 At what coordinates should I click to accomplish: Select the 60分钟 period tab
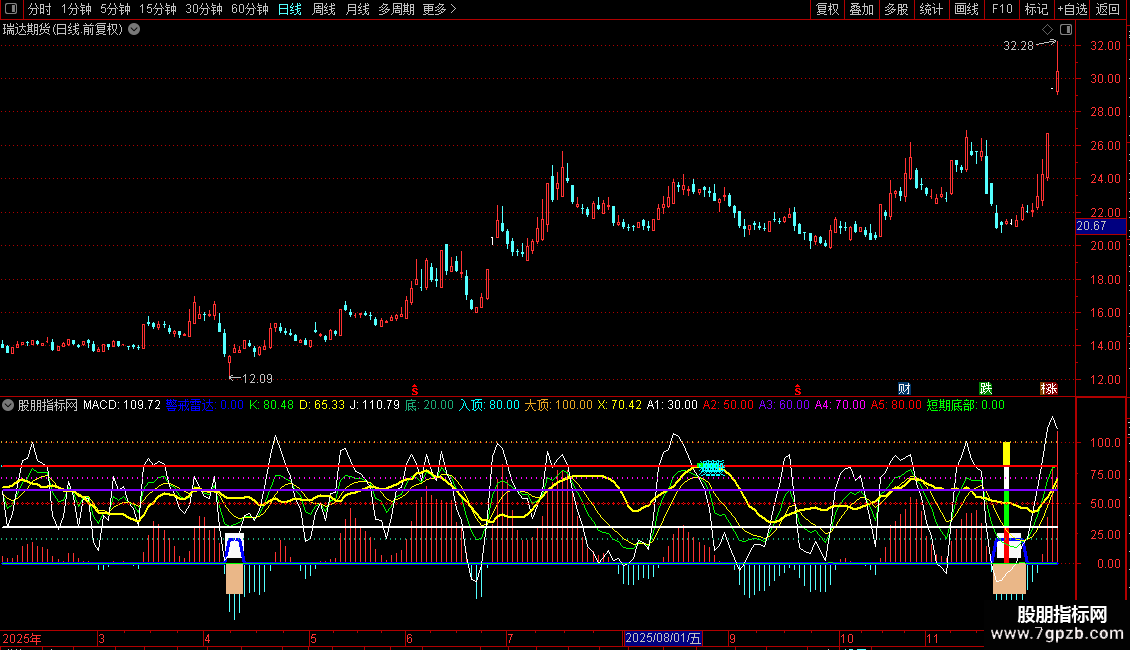(250, 9)
